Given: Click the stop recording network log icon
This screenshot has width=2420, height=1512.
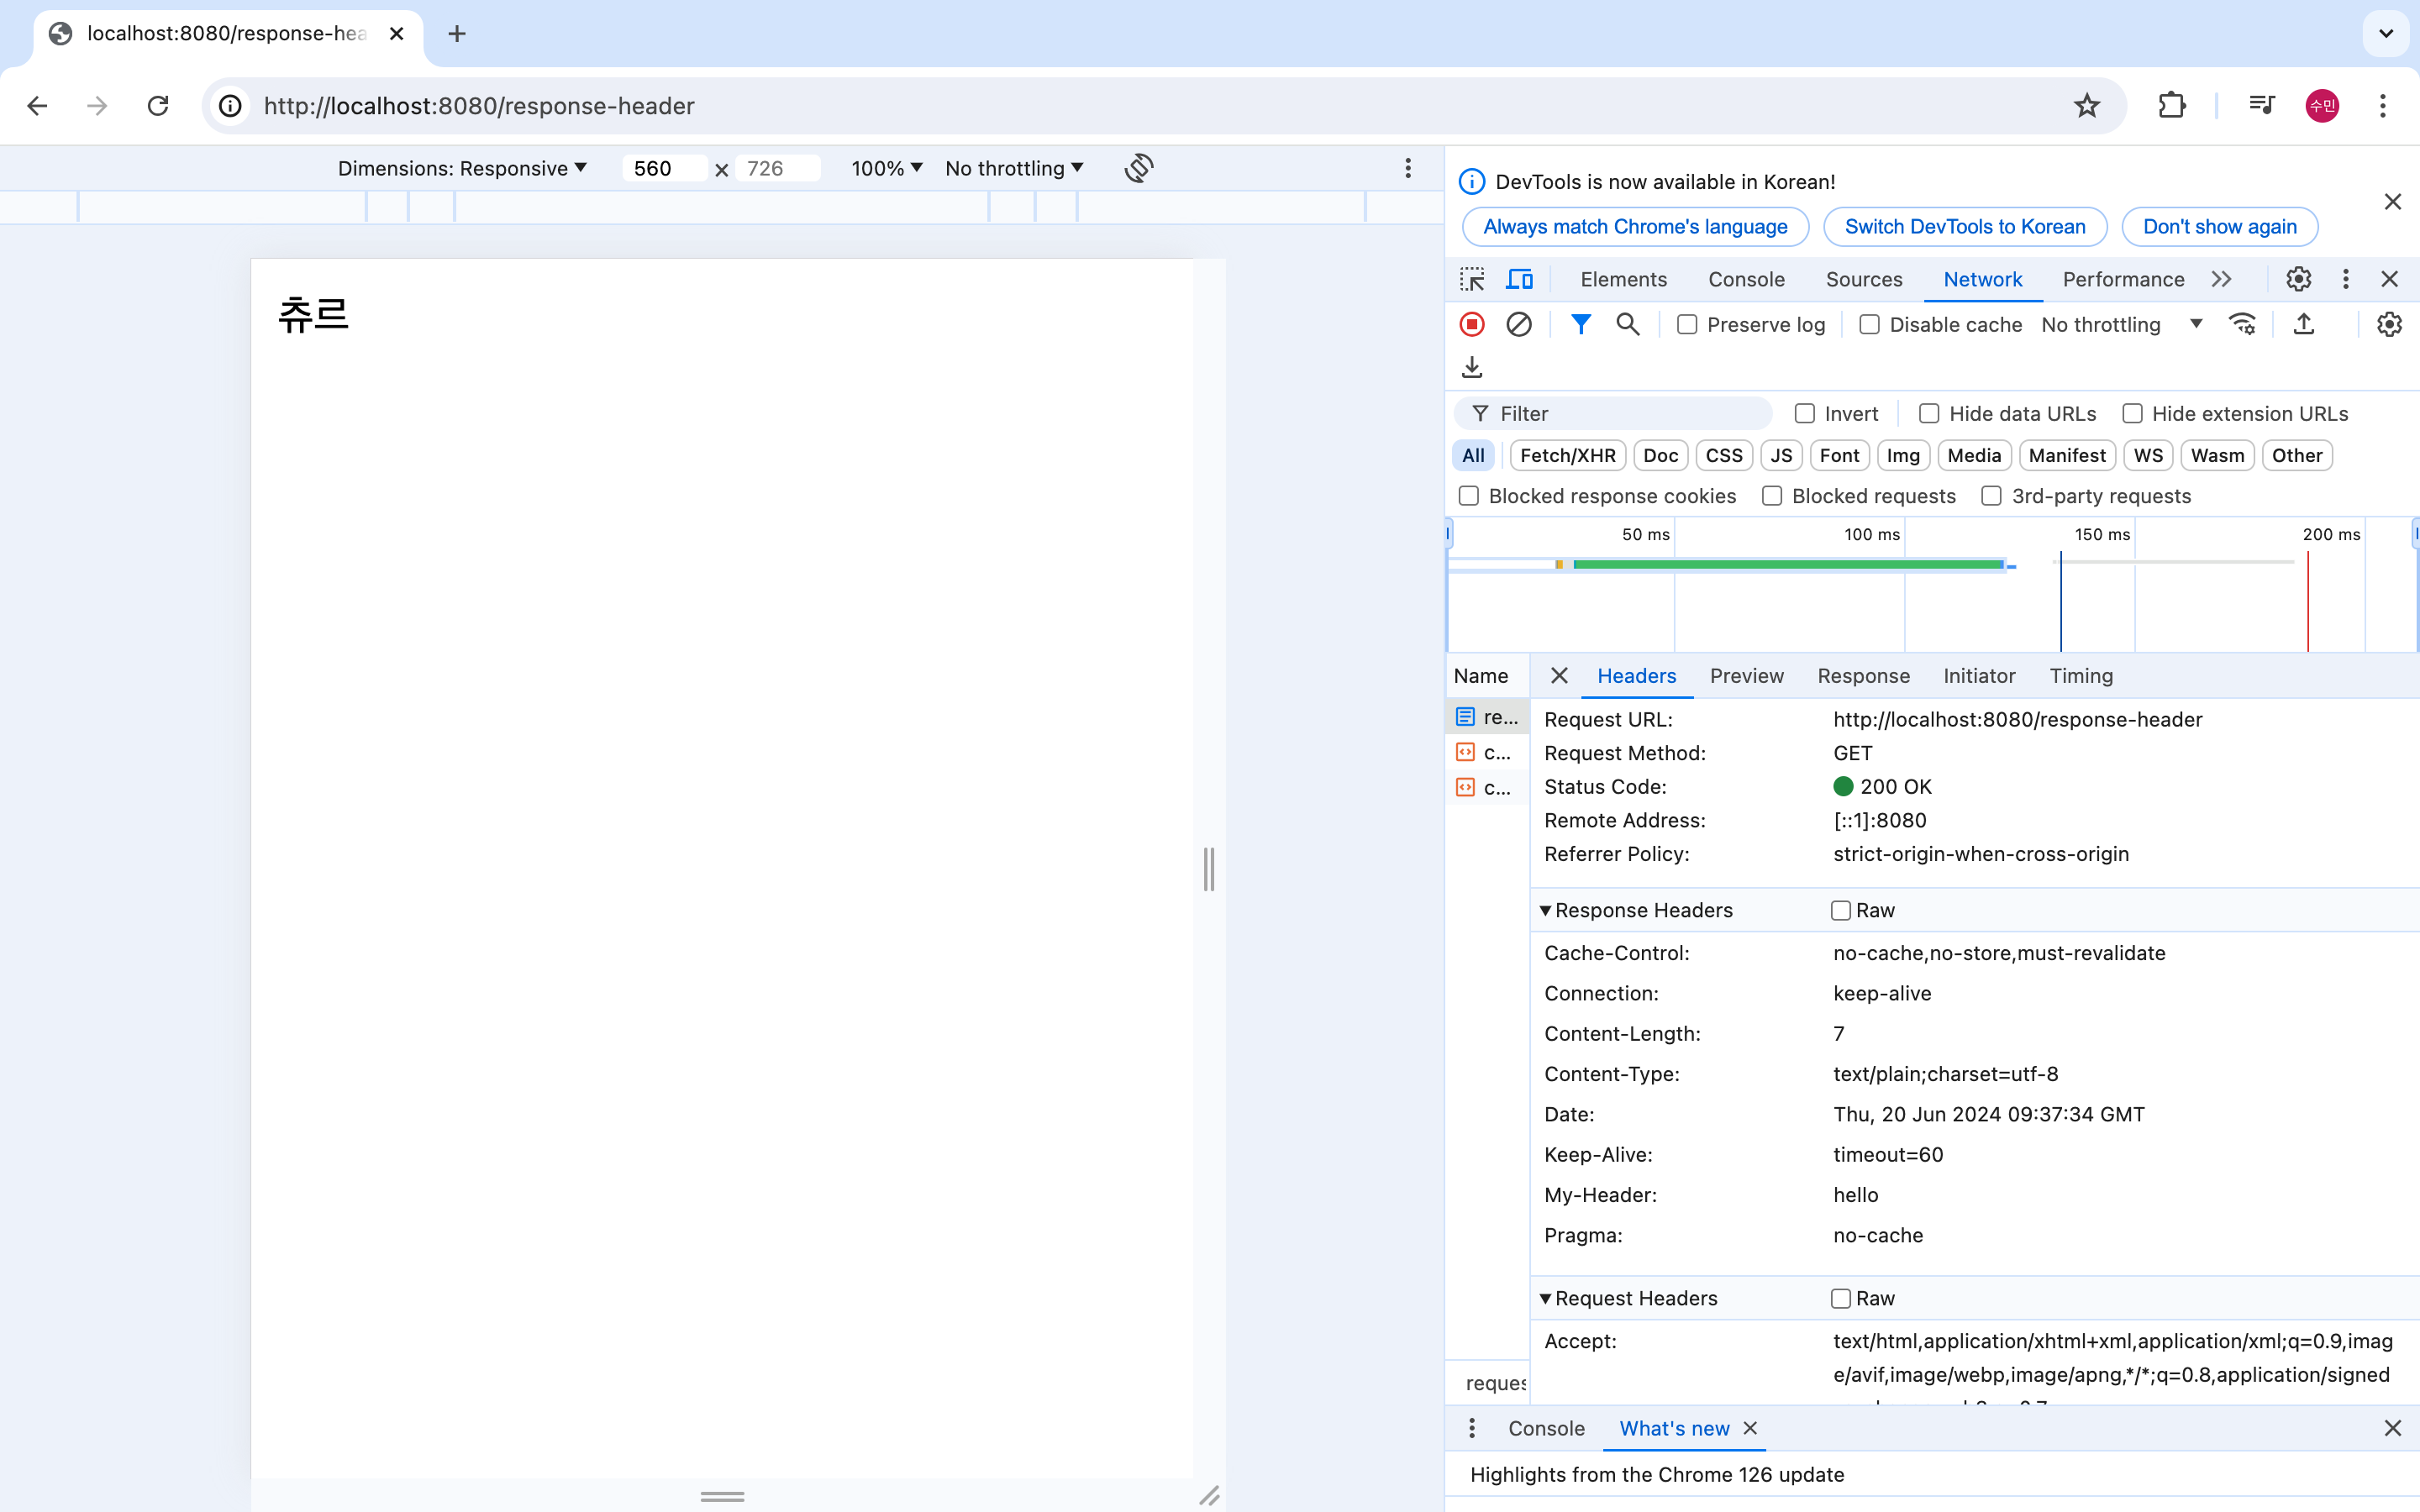Looking at the screenshot, I should click(1472, 324).
